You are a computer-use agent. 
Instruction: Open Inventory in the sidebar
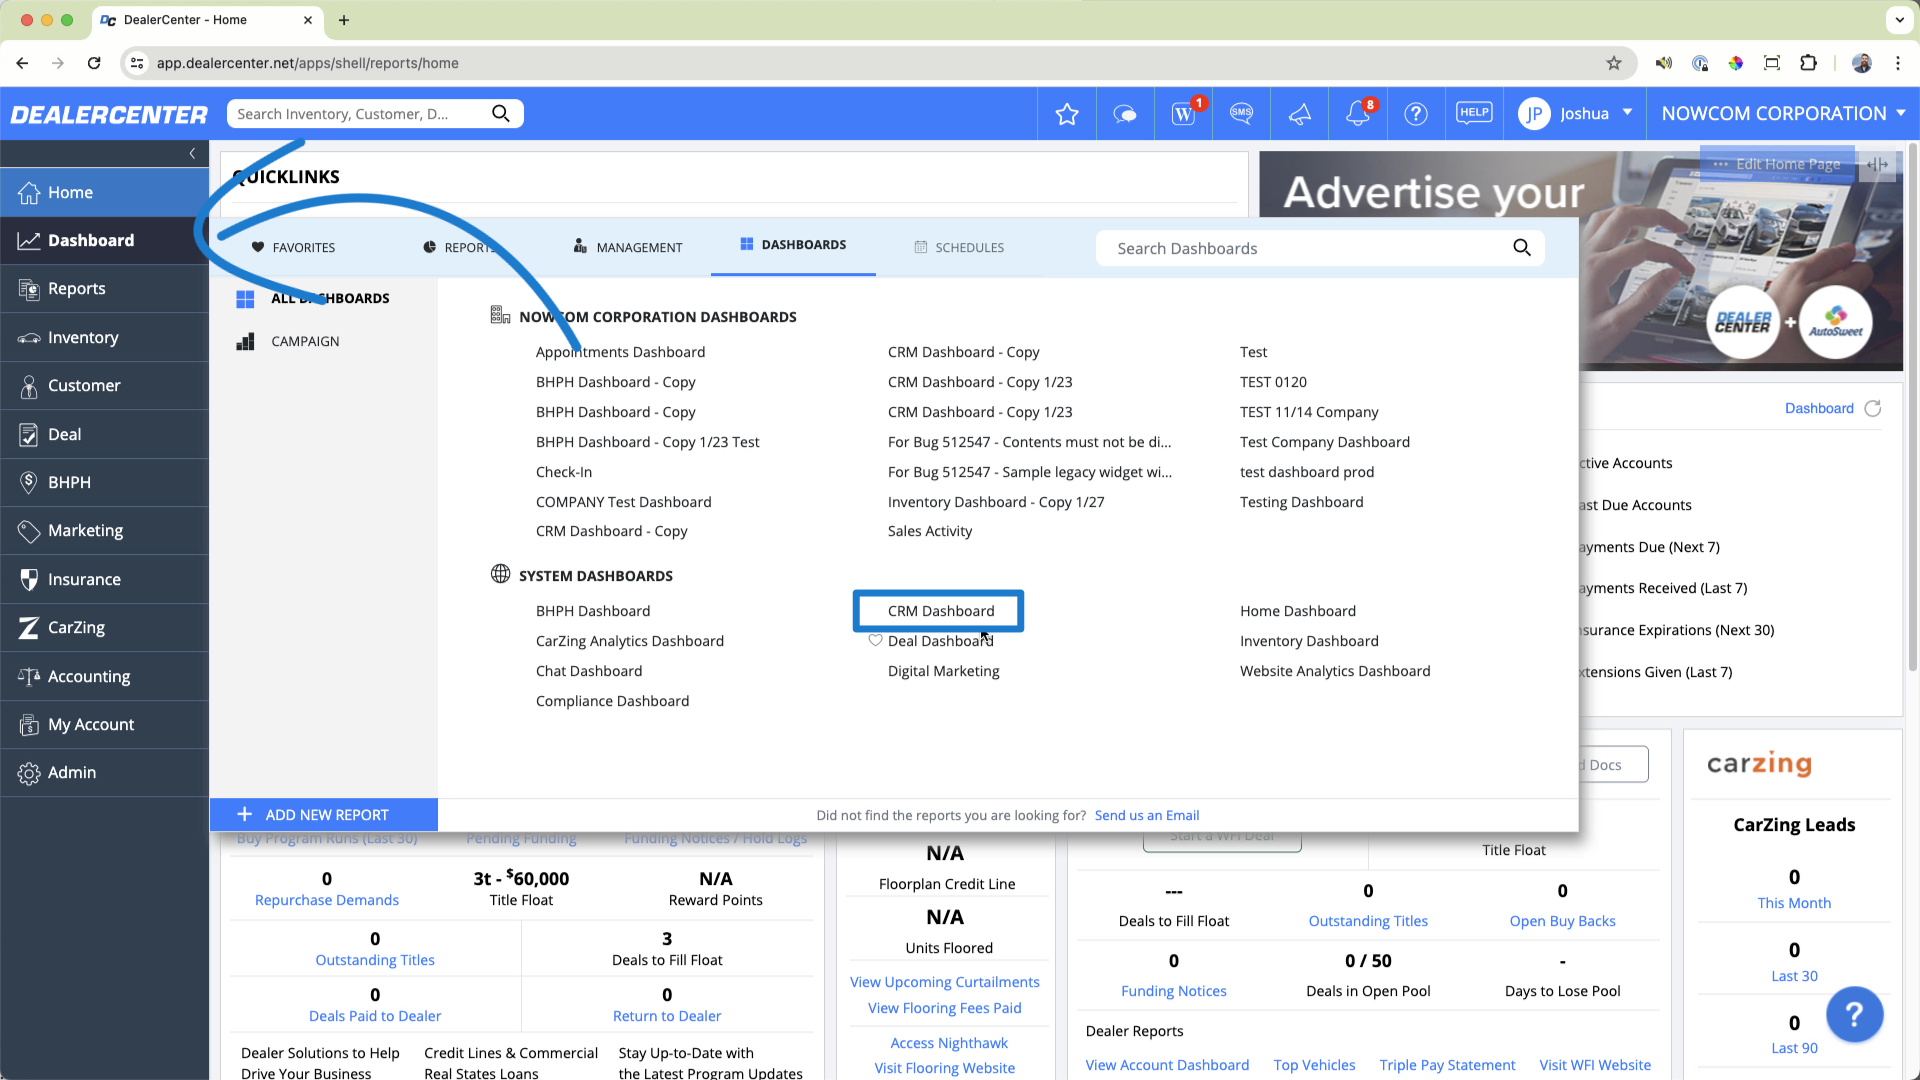point(105,338)
